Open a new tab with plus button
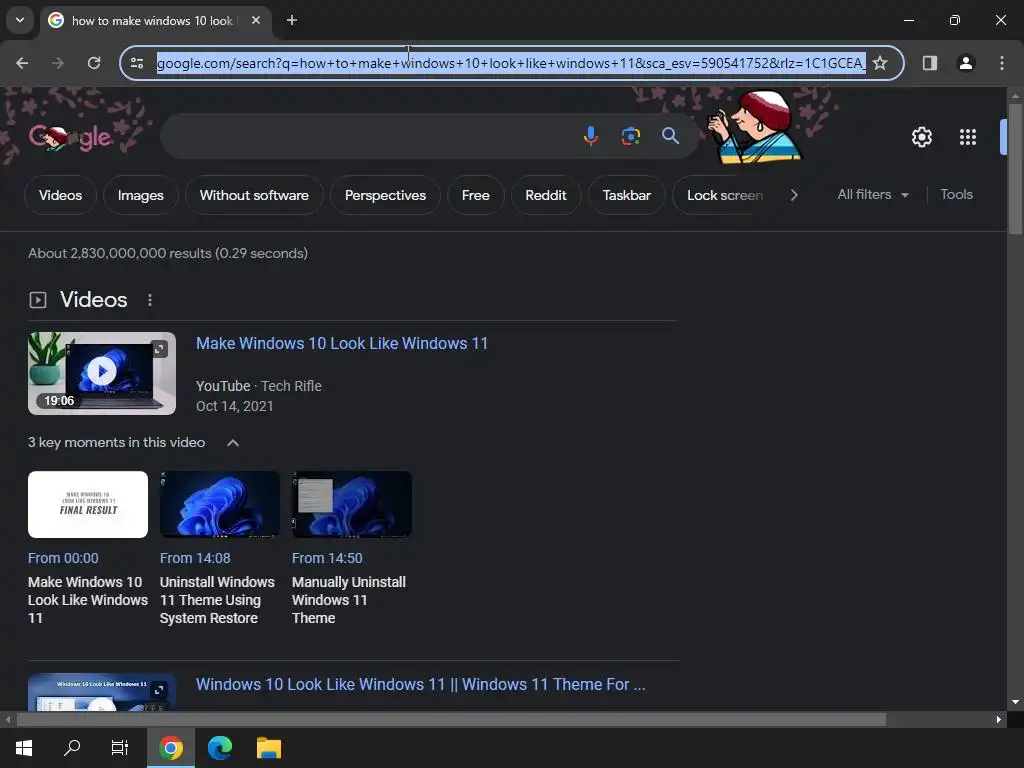1024x768 pixels. coord(292,20)
